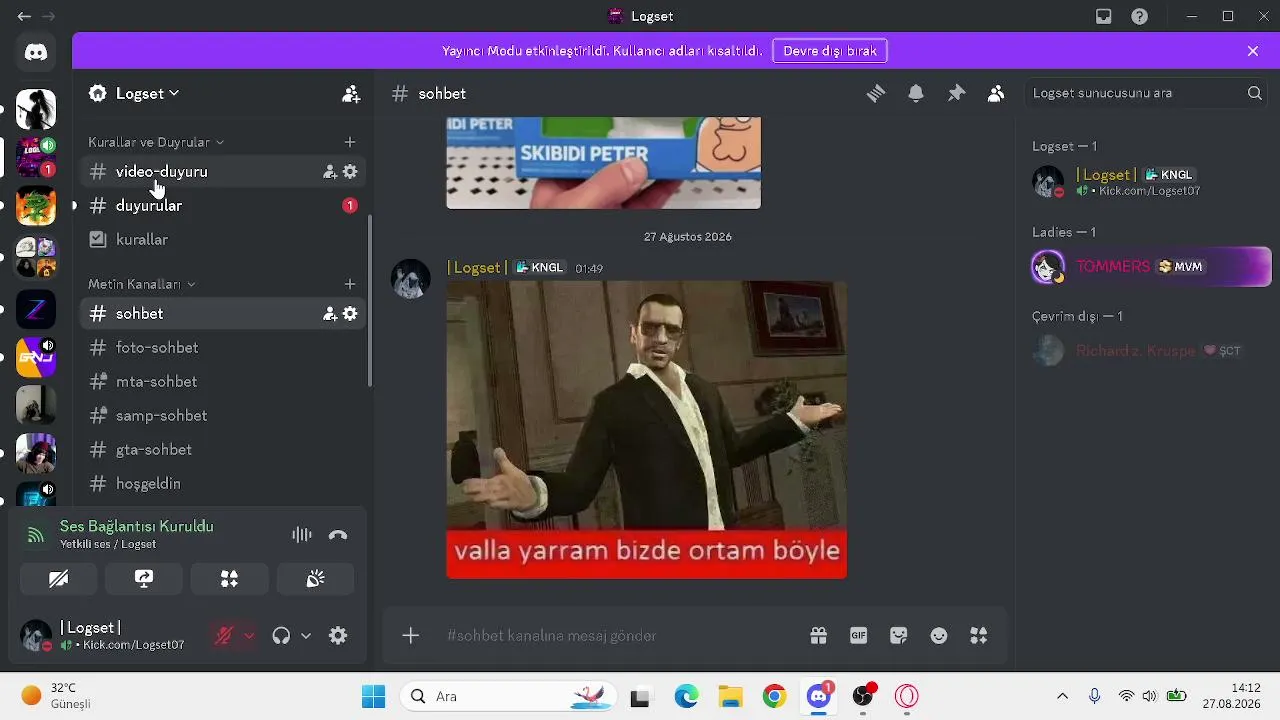The height and width of the screenshot is (720, 1280).
Task: Open user settings gear
Action: click(x=338, y=636)
